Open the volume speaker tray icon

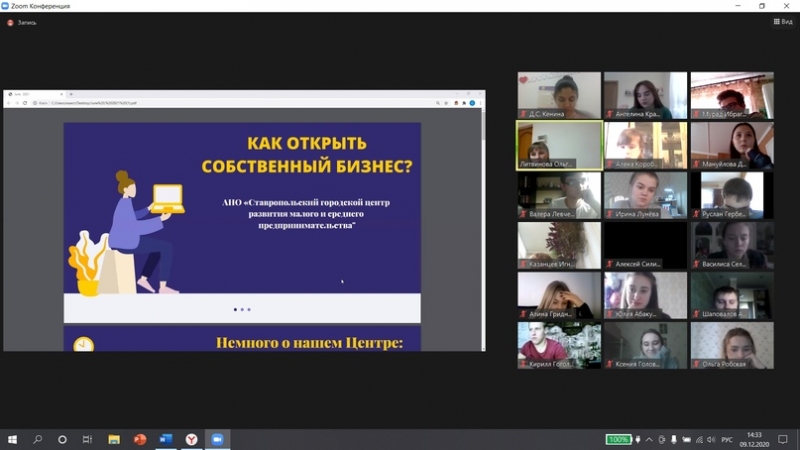click(711, 439)
